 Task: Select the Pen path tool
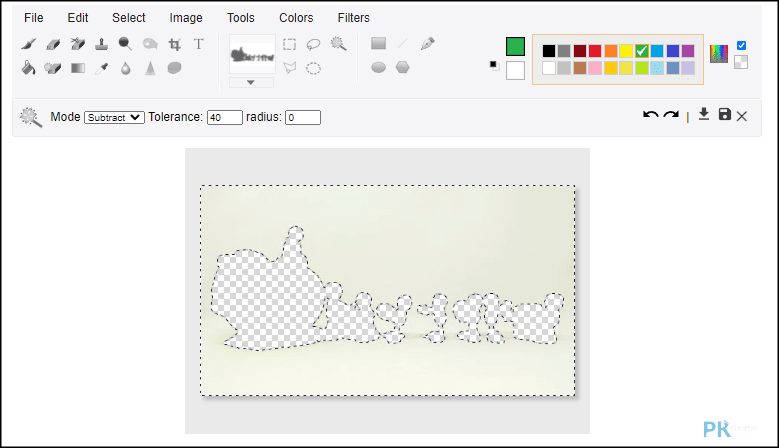(x=427, y=44)
